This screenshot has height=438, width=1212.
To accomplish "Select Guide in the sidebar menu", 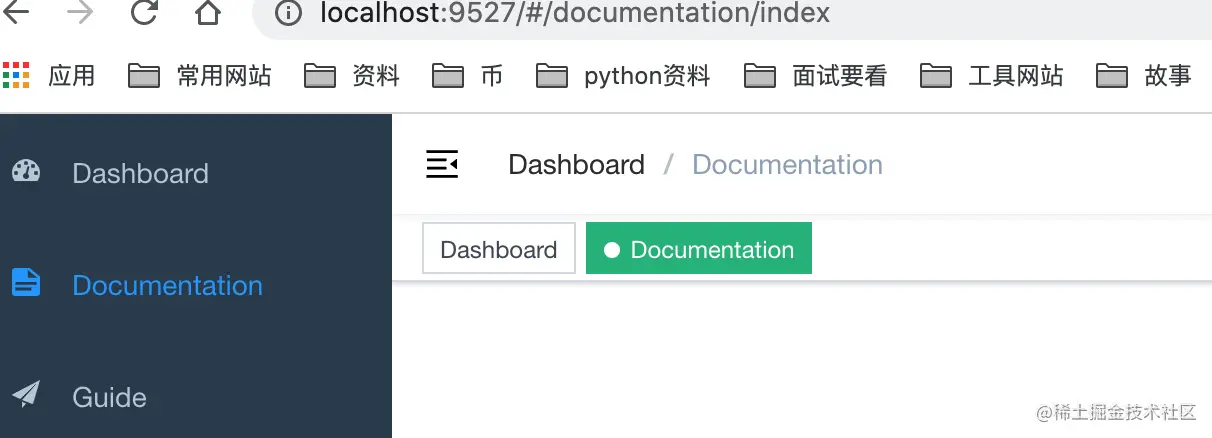I will 196,397.
